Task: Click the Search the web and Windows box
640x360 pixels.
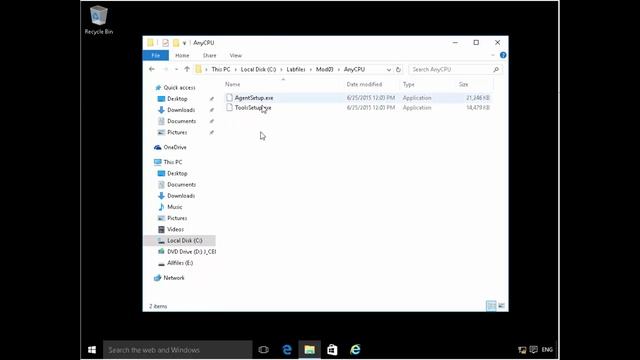Action: 178,350
